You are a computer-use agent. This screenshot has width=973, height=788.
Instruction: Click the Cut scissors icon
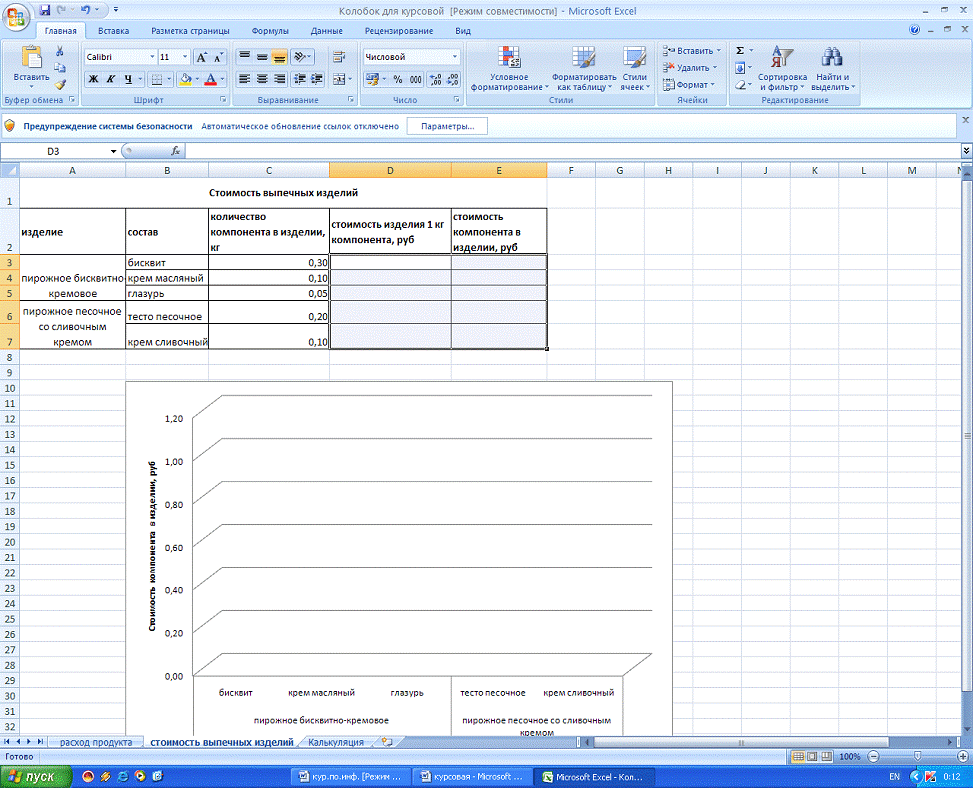60,51
